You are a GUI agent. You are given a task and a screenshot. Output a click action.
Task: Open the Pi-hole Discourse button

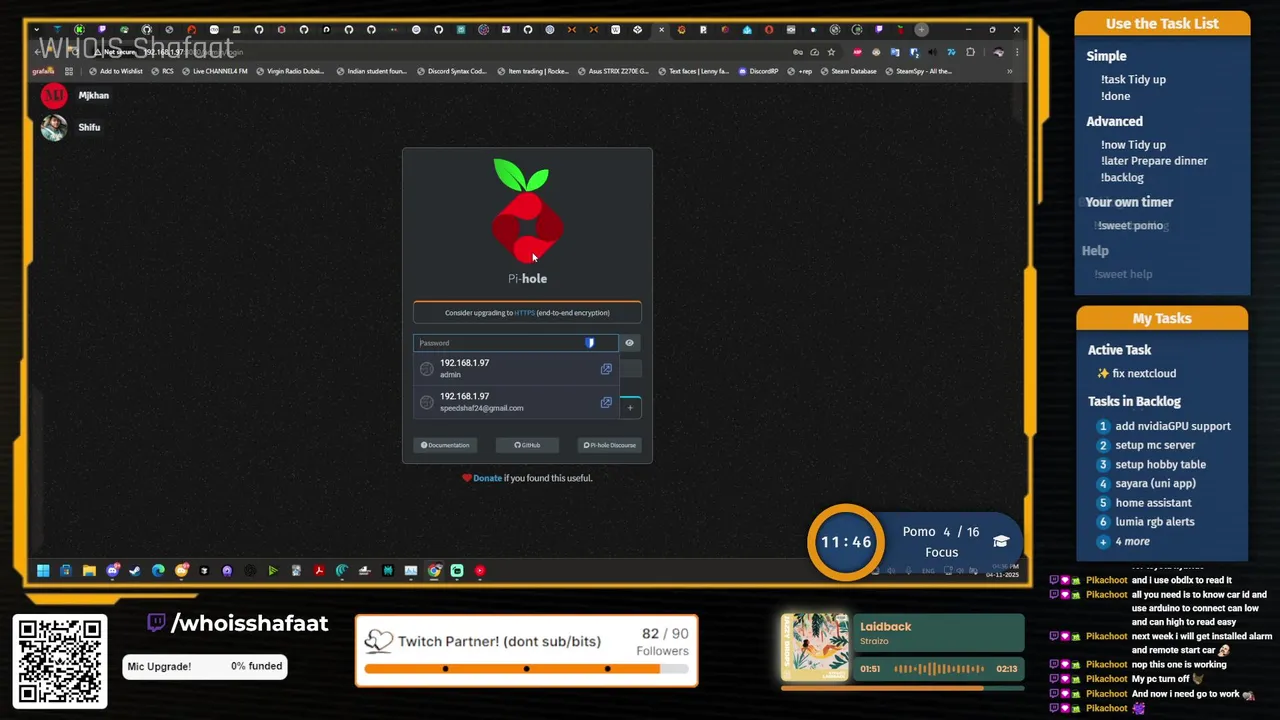click(610, 445)
